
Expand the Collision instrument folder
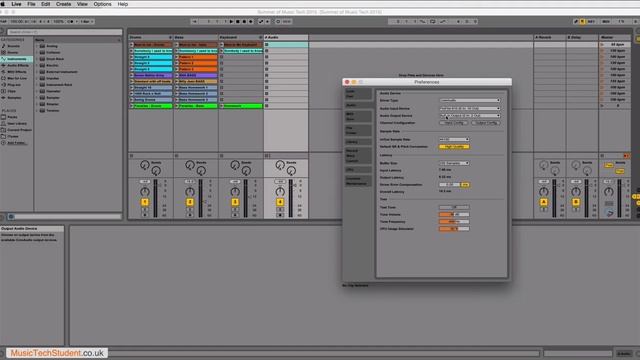[x=37, y=53]
